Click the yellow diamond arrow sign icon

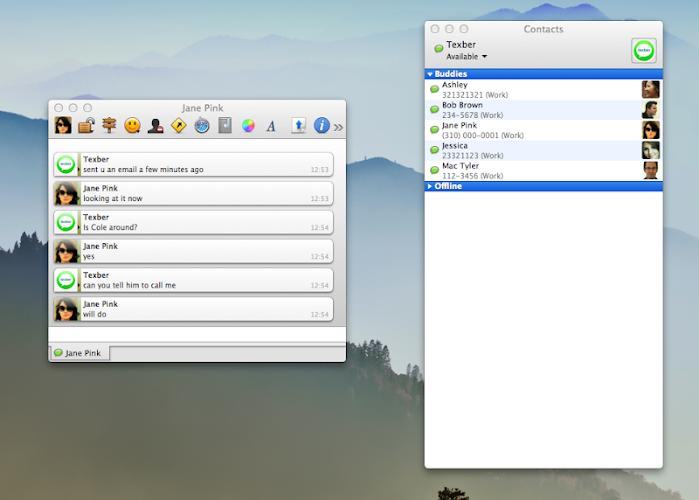(178, 126)
